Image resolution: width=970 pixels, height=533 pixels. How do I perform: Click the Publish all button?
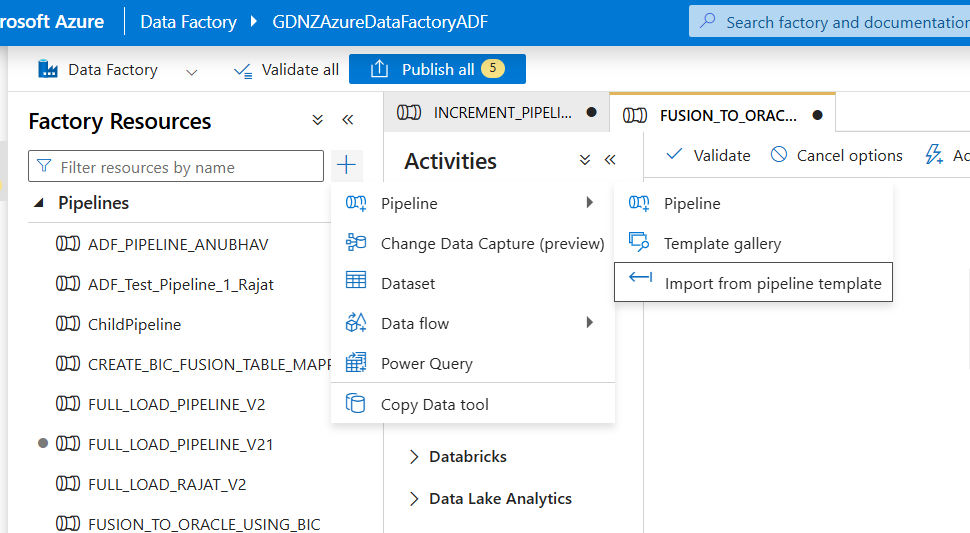coord(437,69)
